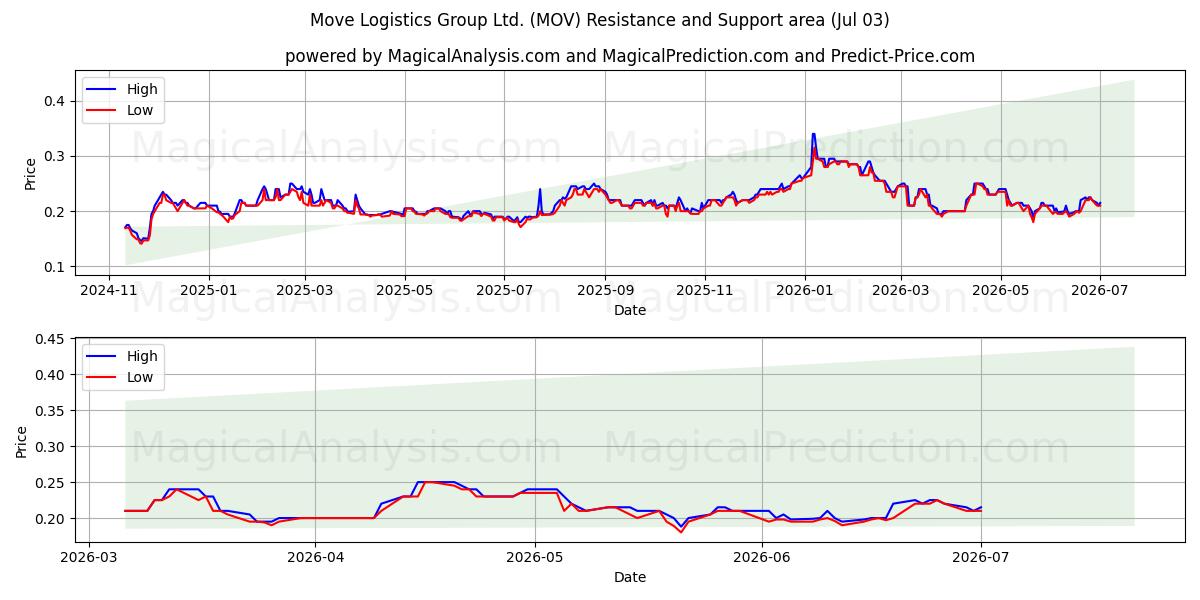
Task: Click the '2026-07' x-axis label in bottom chart
Action: 981,558
